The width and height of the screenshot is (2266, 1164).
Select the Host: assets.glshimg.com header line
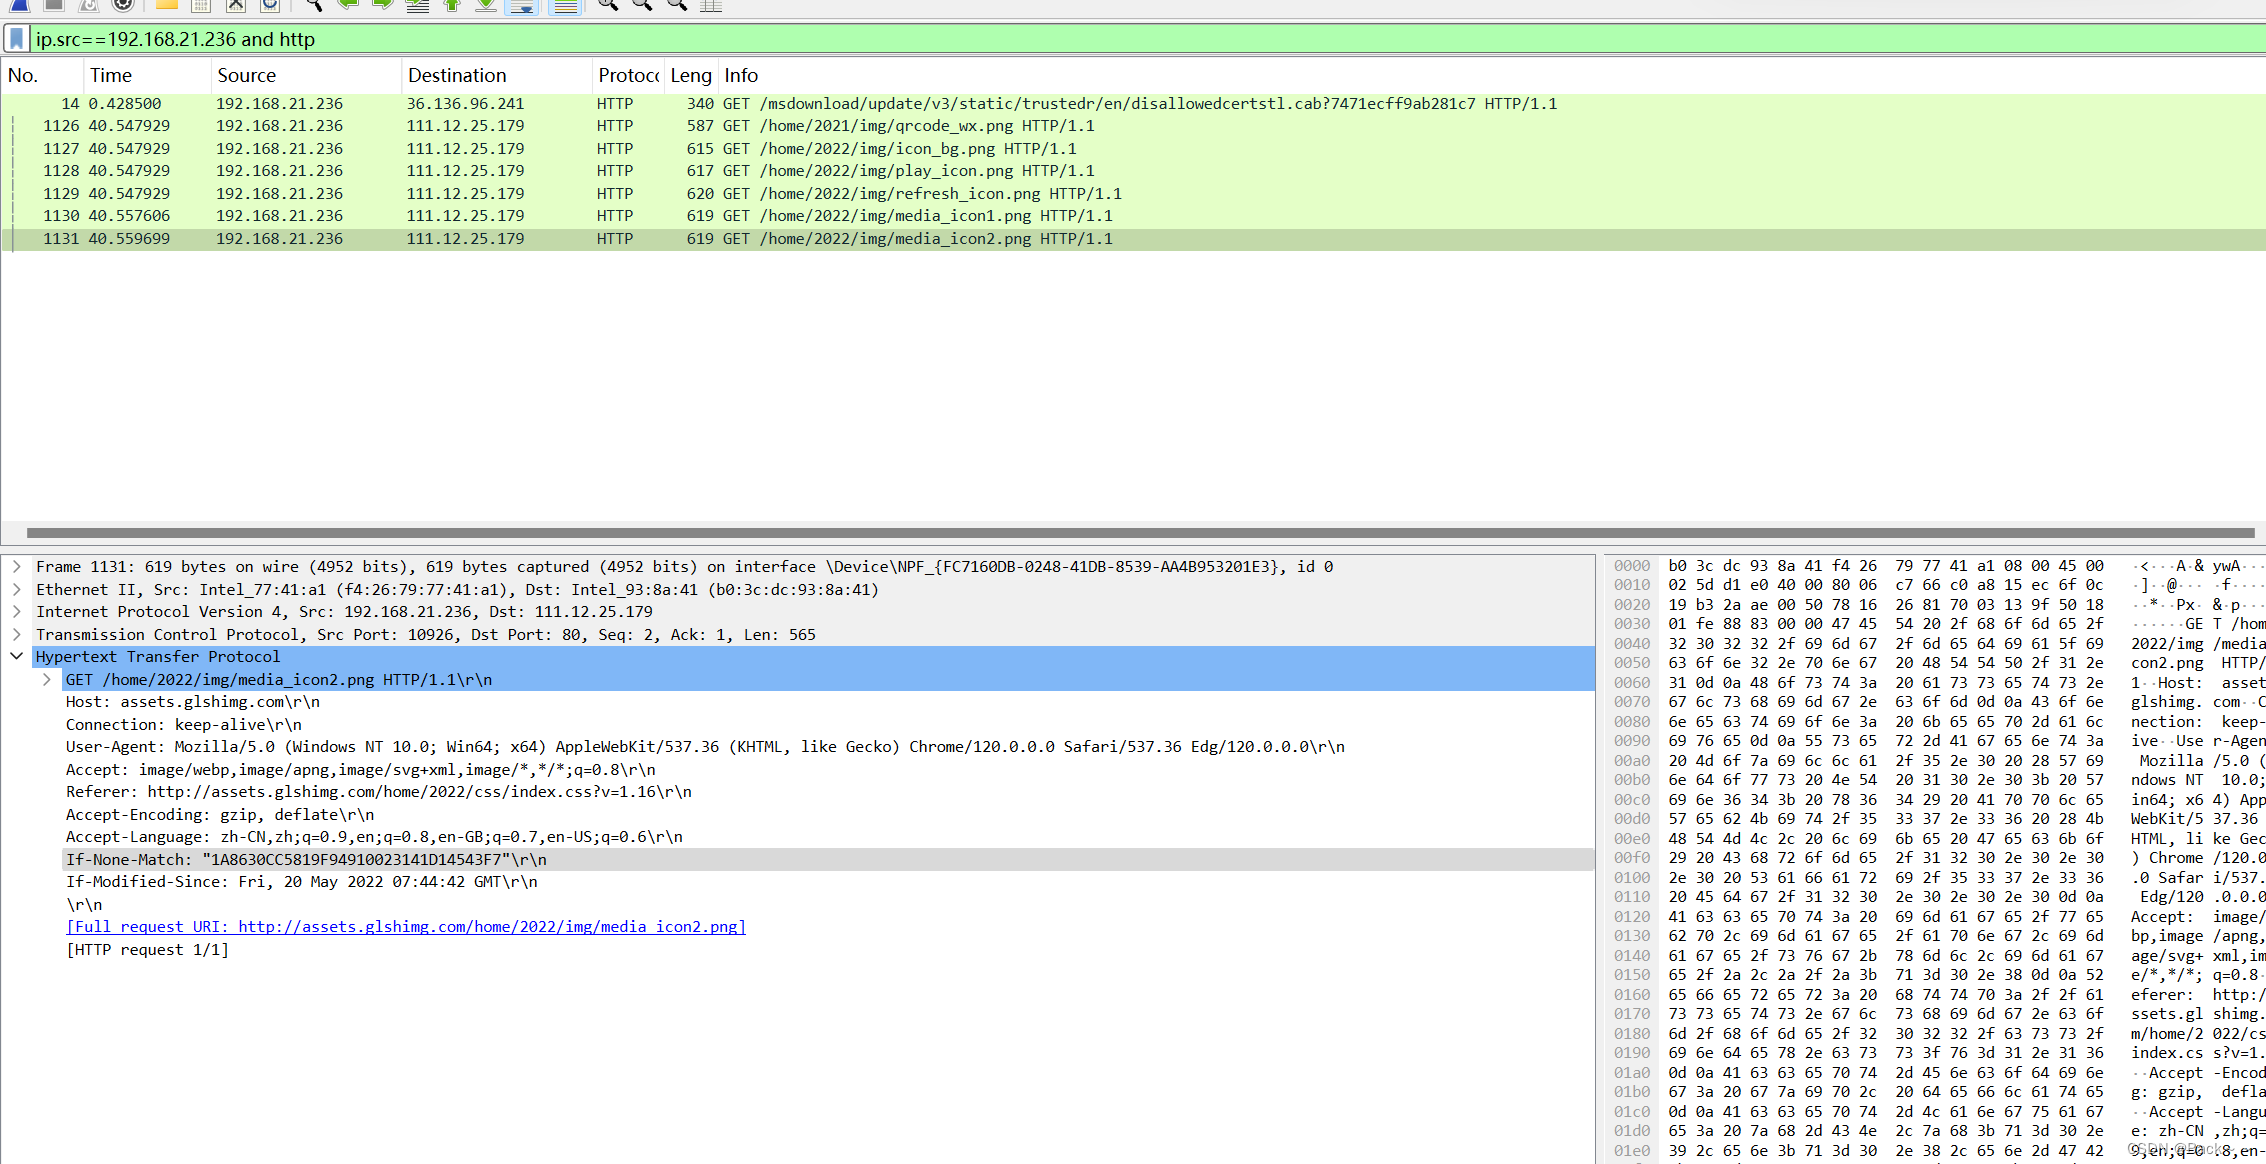tap(193, 702)
